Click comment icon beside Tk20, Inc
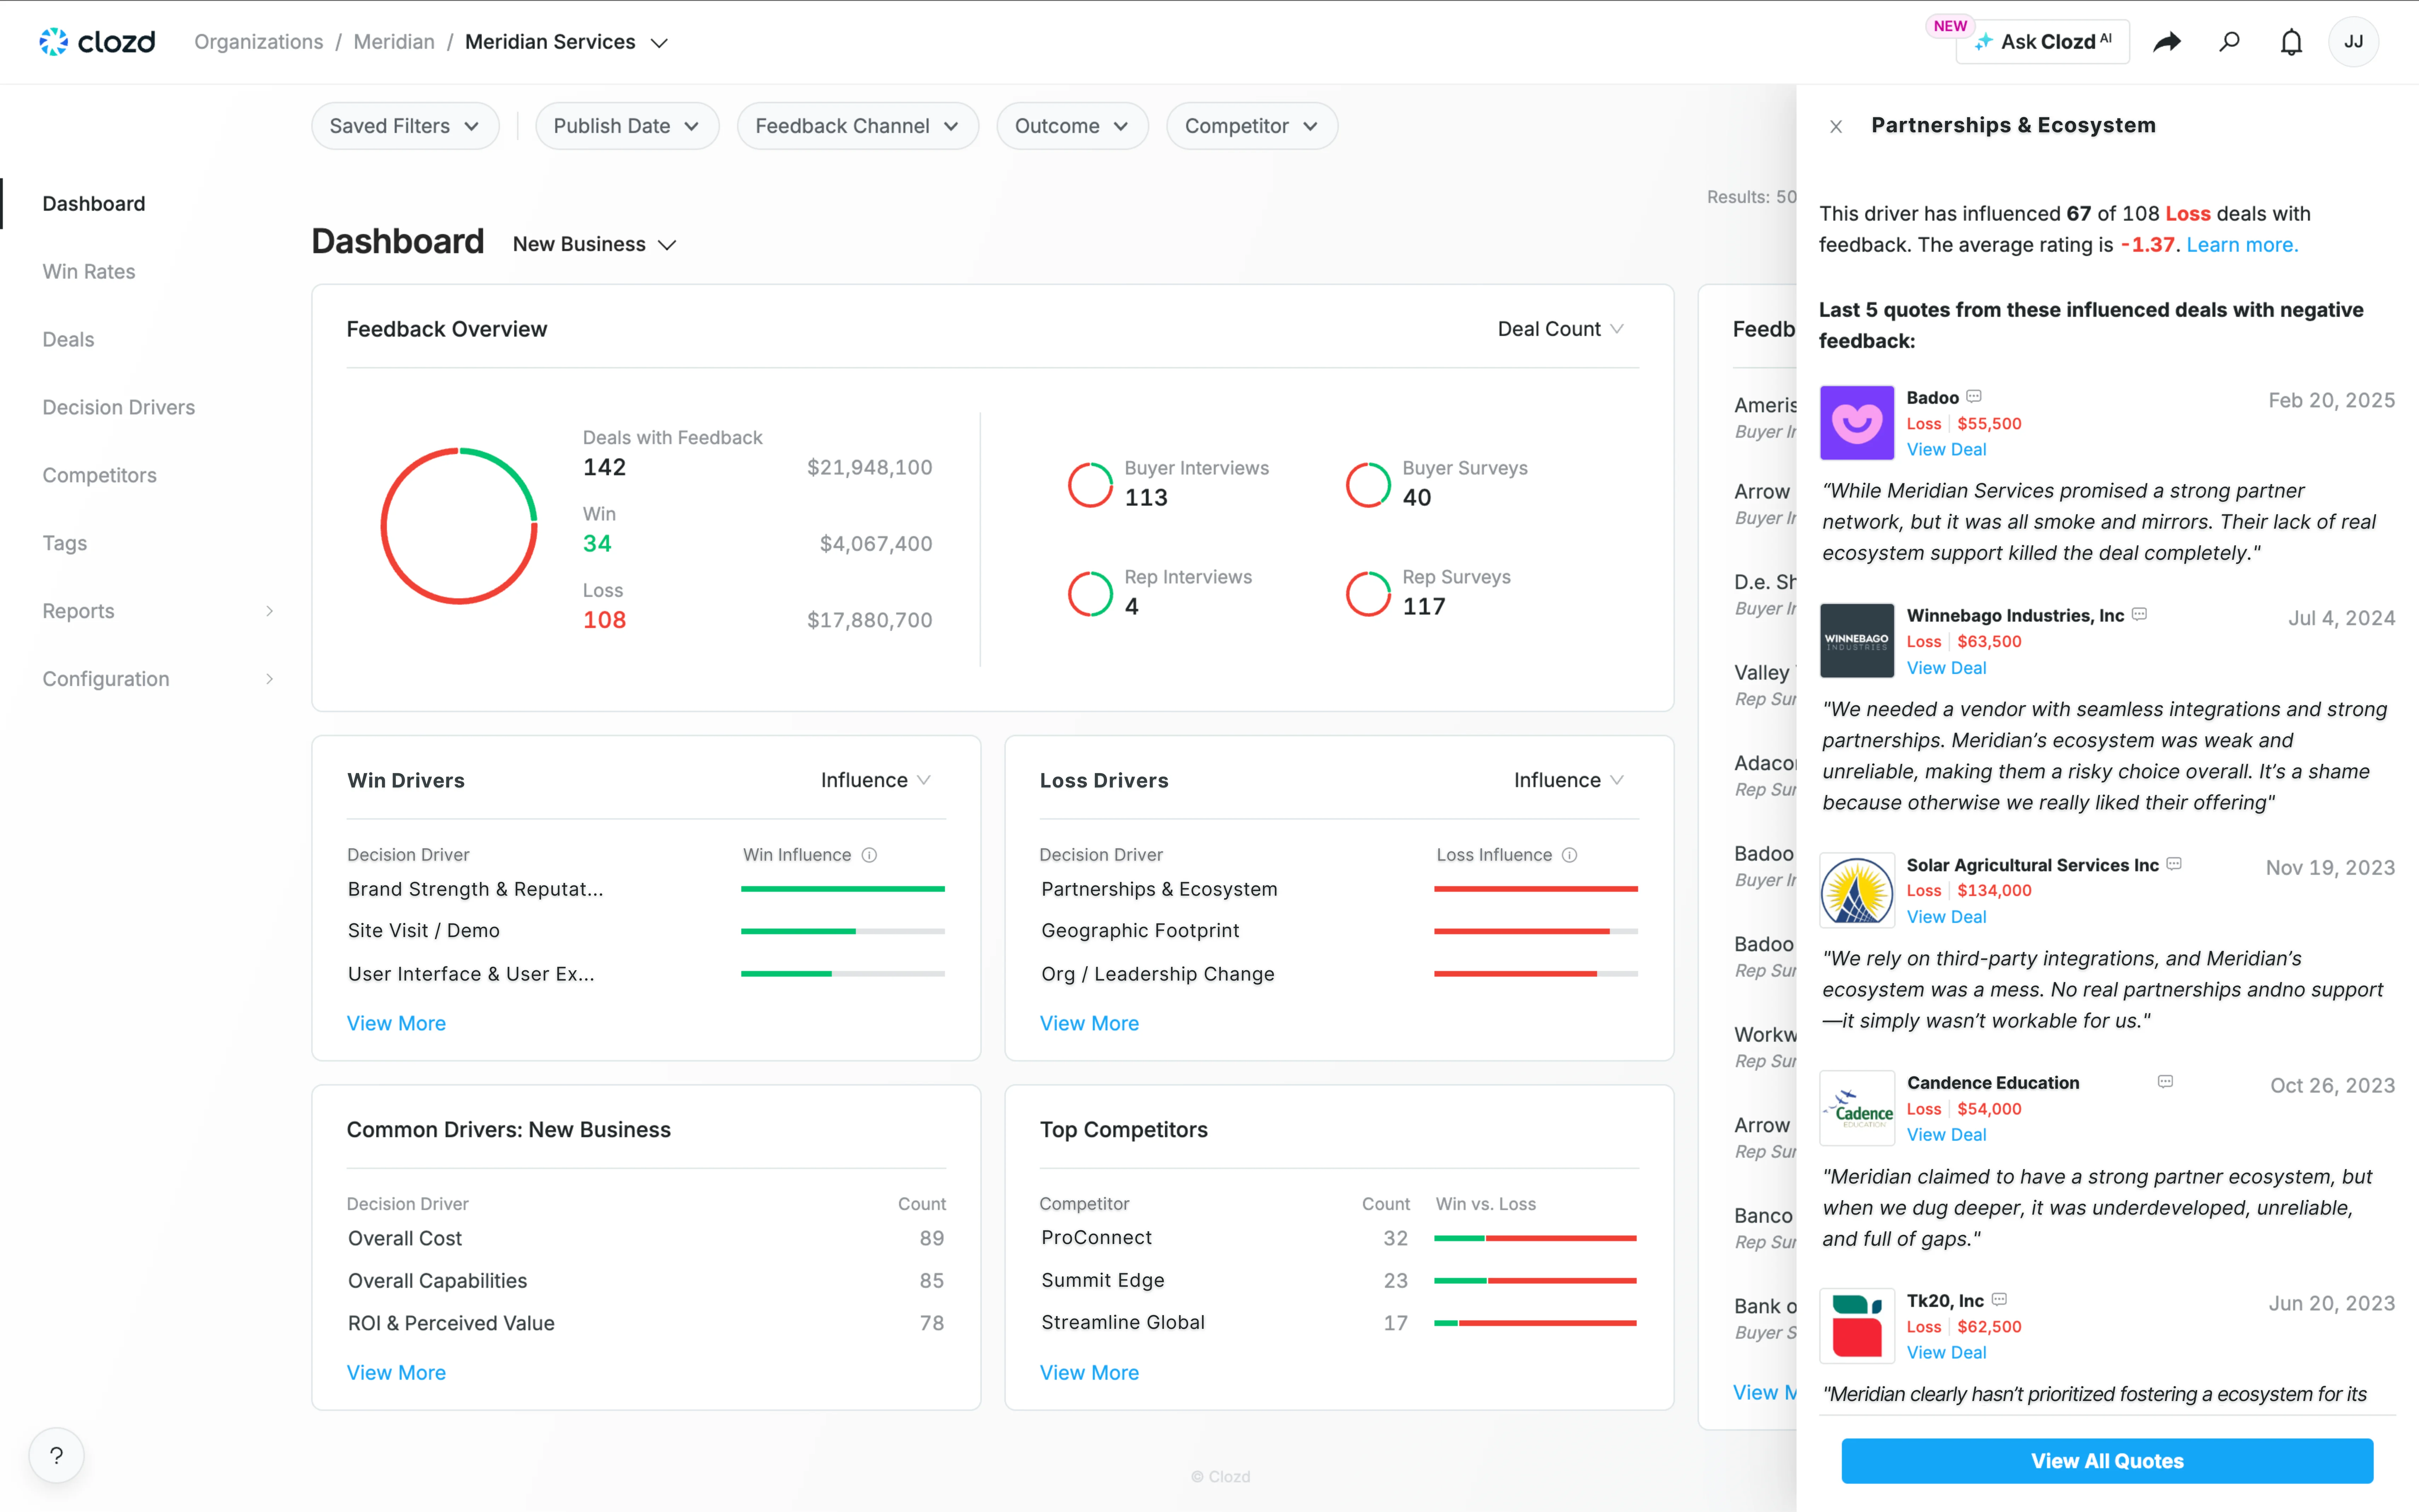The height and width of the screenshot is (1512, 2419). (1999, 1299)
